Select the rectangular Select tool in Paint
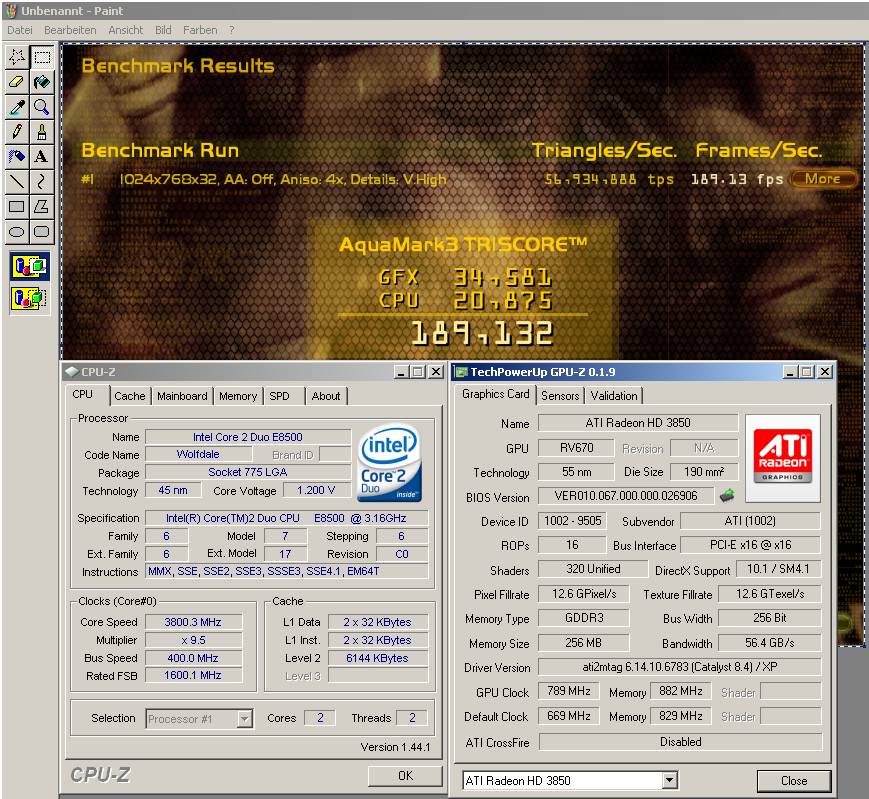This screenshot has height=799, width=869. 42,57
